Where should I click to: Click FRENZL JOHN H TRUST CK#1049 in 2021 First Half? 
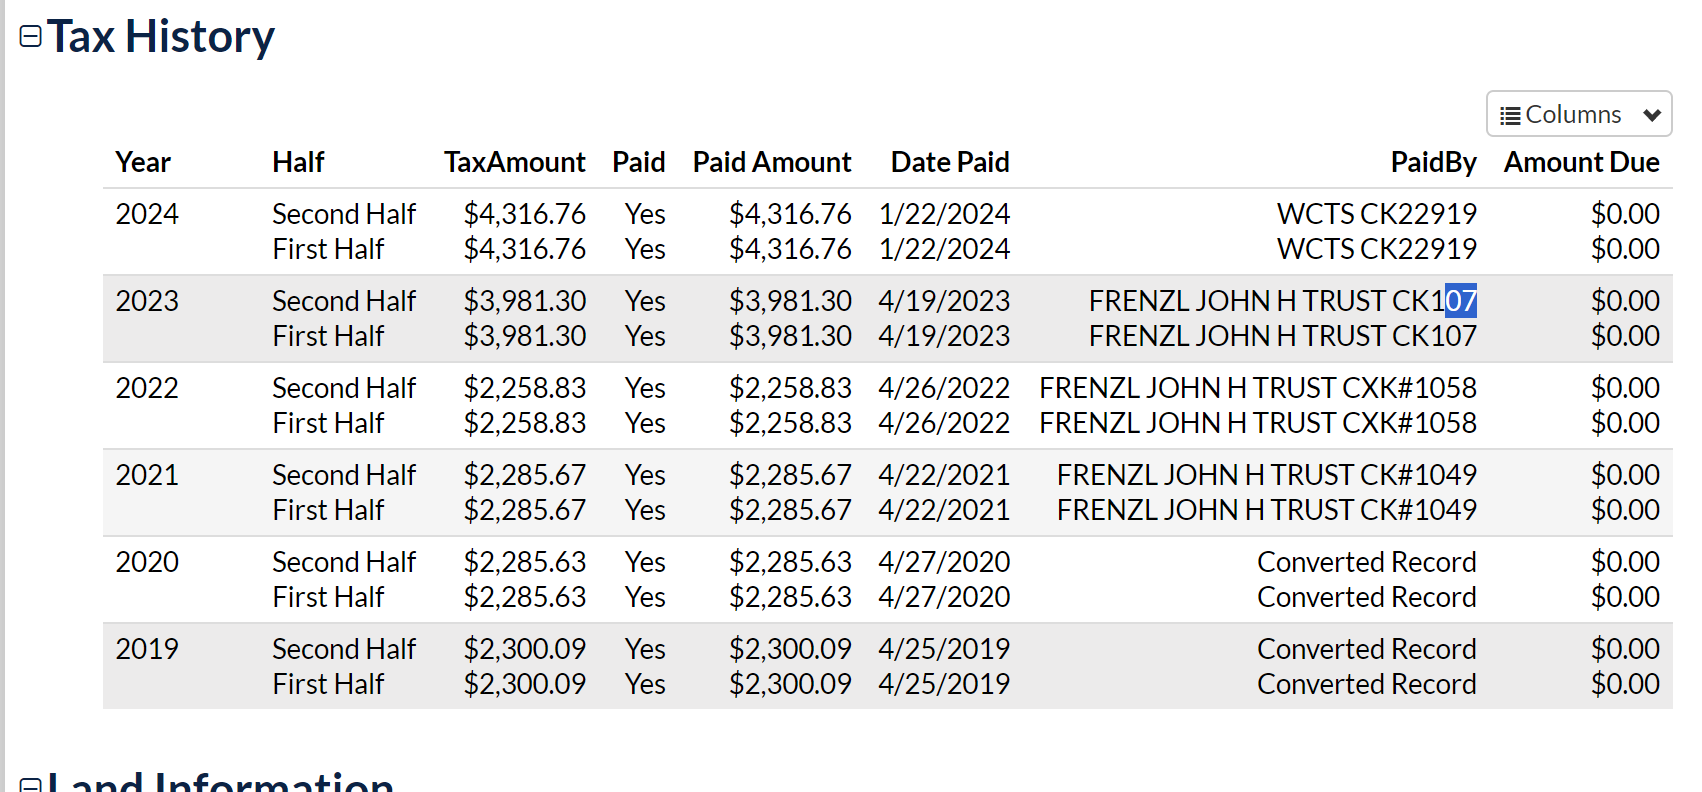click(1267, 510)
